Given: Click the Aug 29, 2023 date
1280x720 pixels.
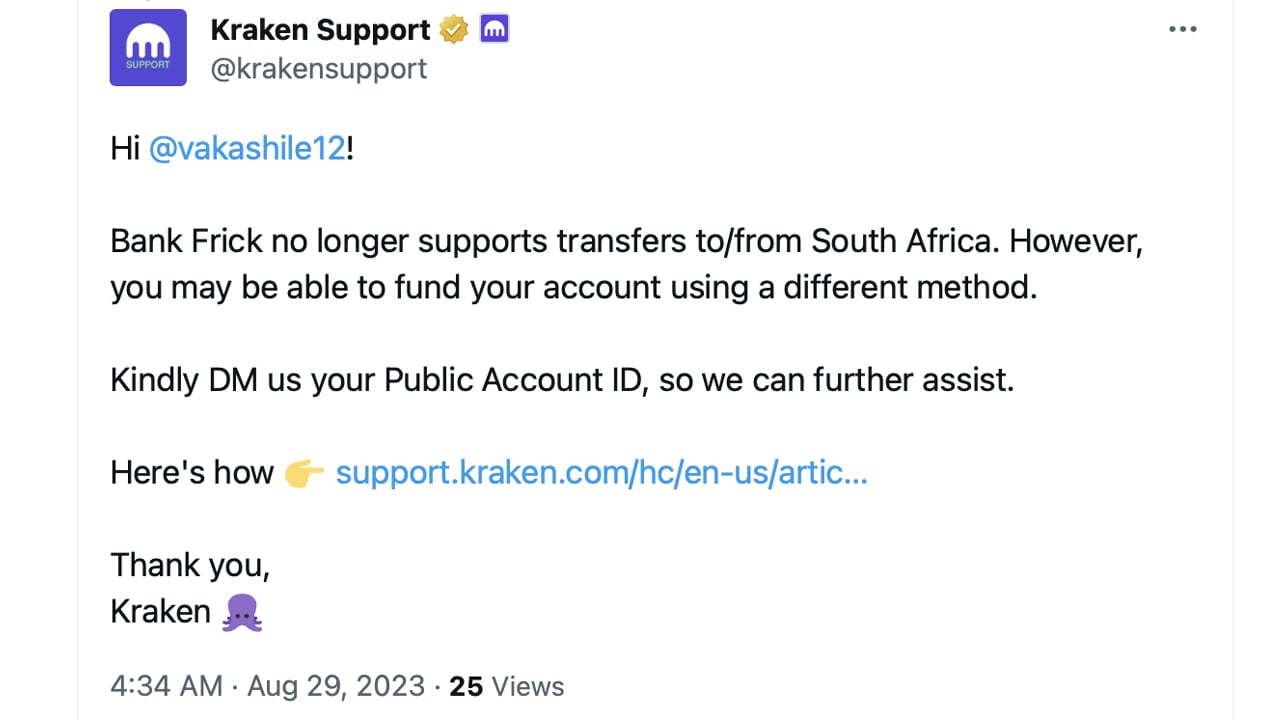Looking at the screenshot, I should pyautogui.click(x=336, y=686).
